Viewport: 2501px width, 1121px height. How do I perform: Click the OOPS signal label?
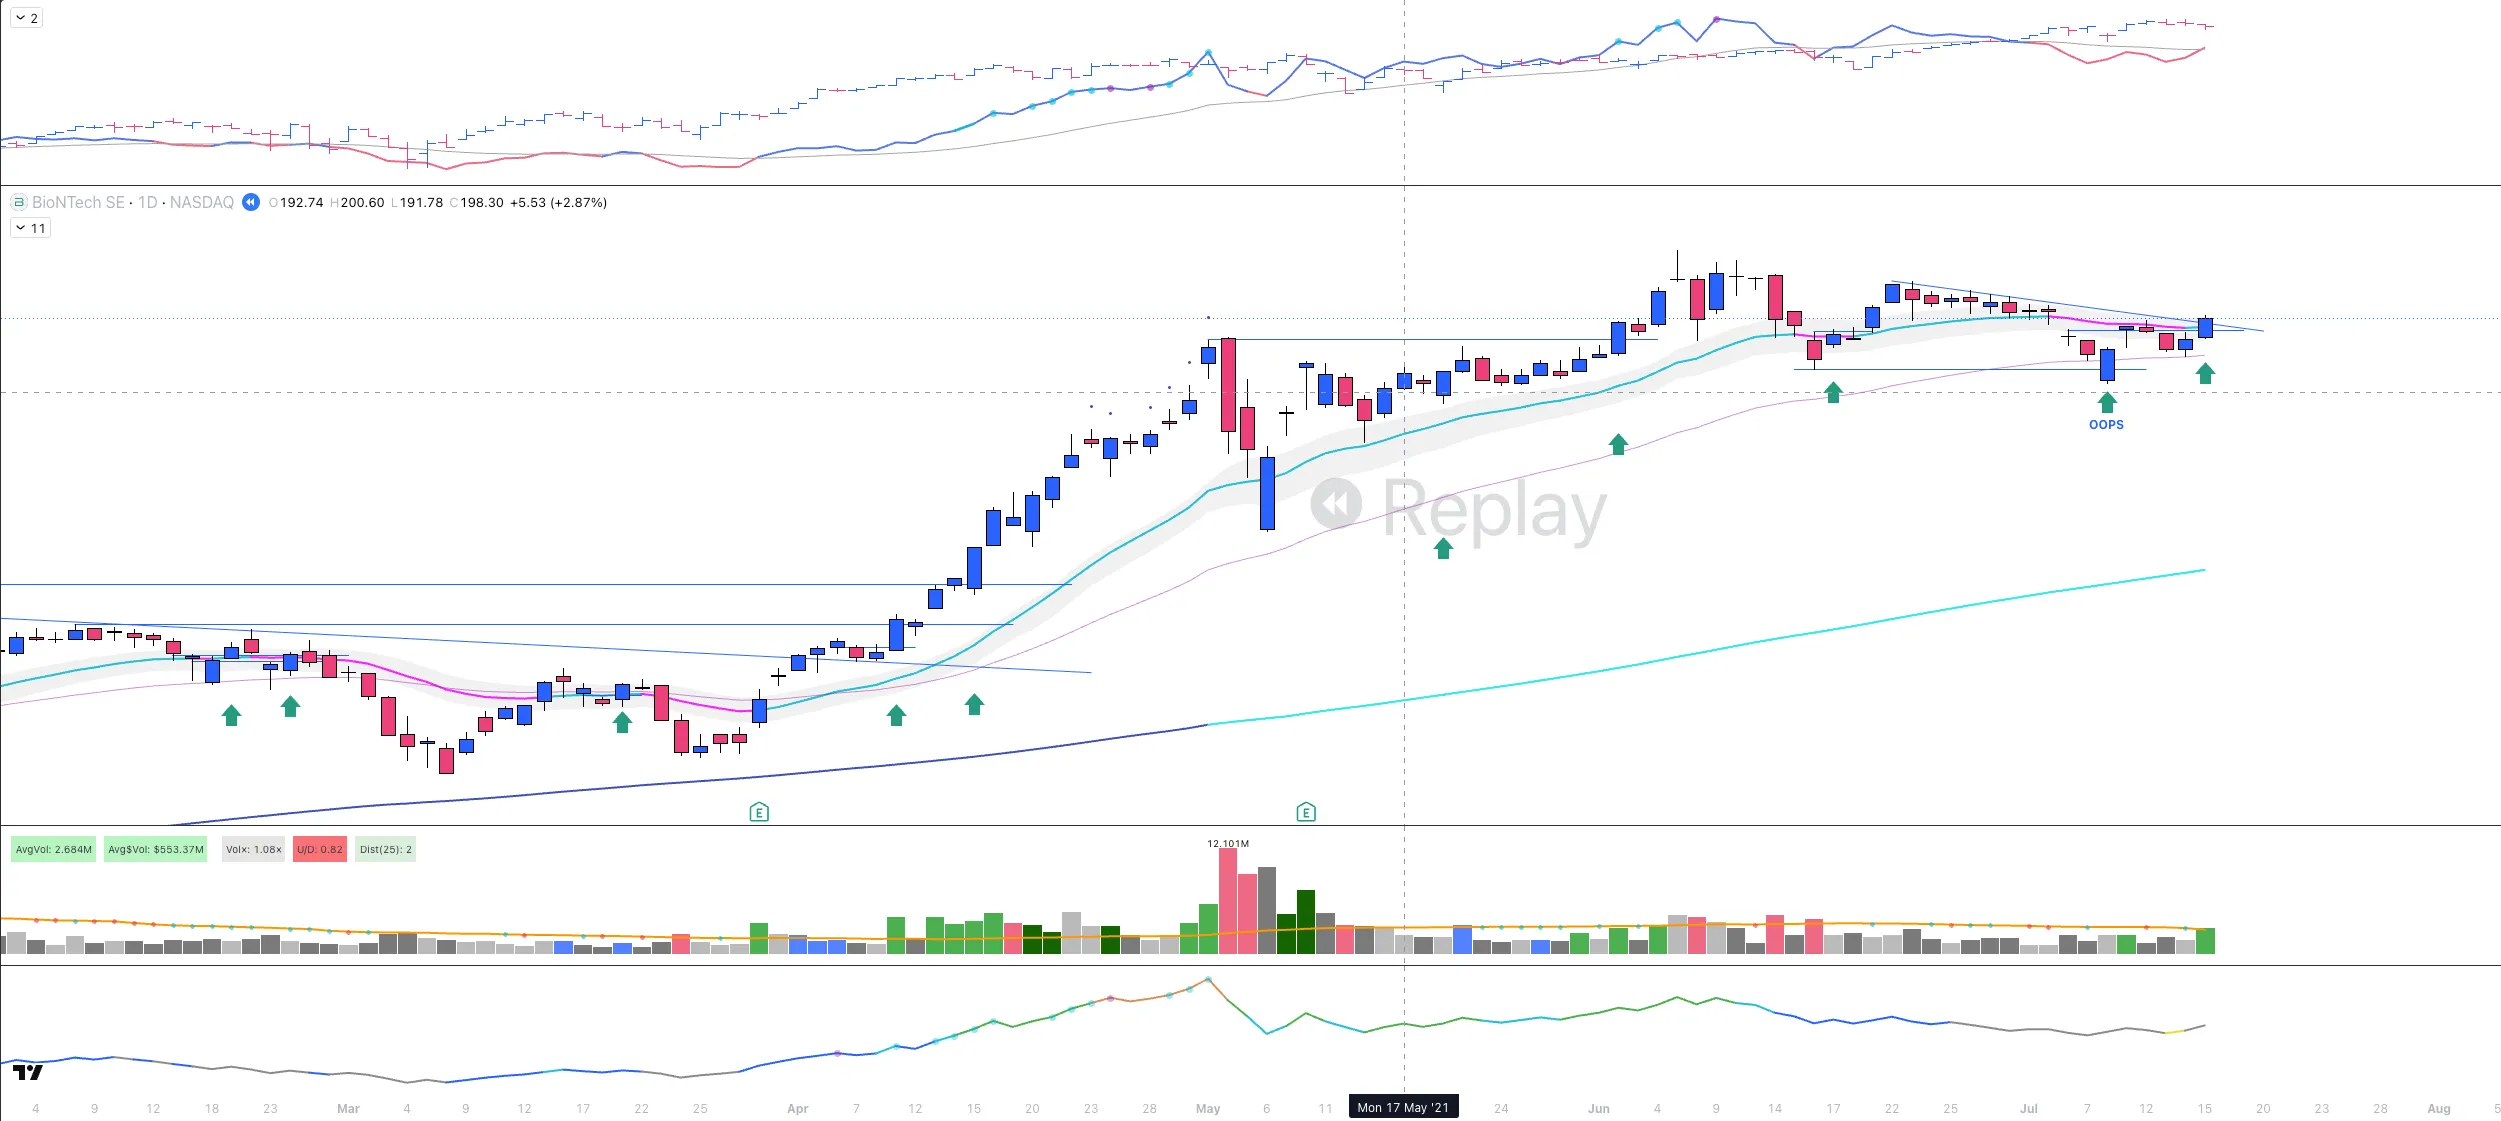2106,425
